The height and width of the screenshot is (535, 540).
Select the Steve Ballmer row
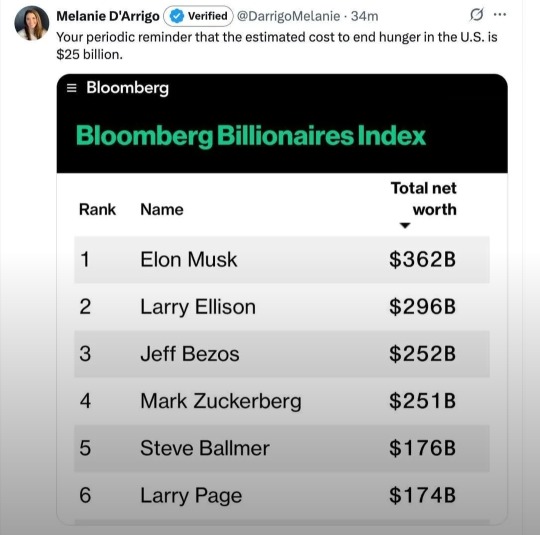(282, 448)
